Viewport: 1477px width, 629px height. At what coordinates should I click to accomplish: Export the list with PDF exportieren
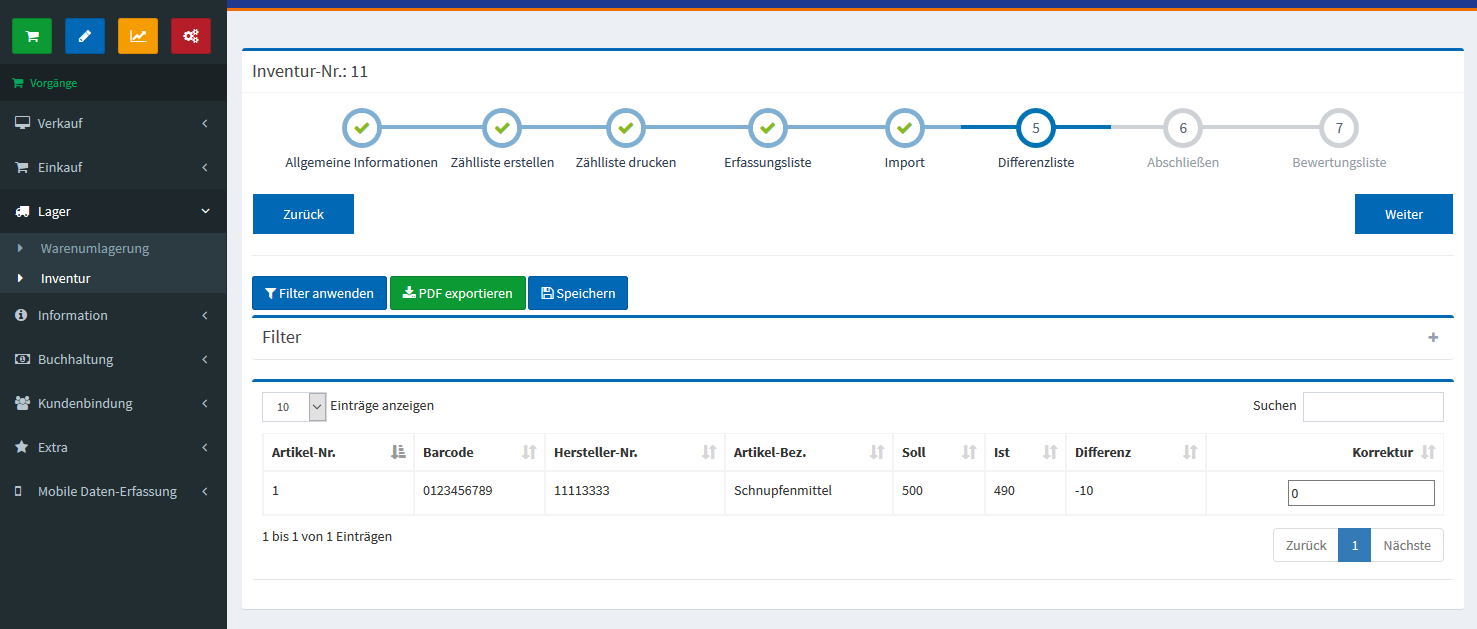tap(457, 294)
